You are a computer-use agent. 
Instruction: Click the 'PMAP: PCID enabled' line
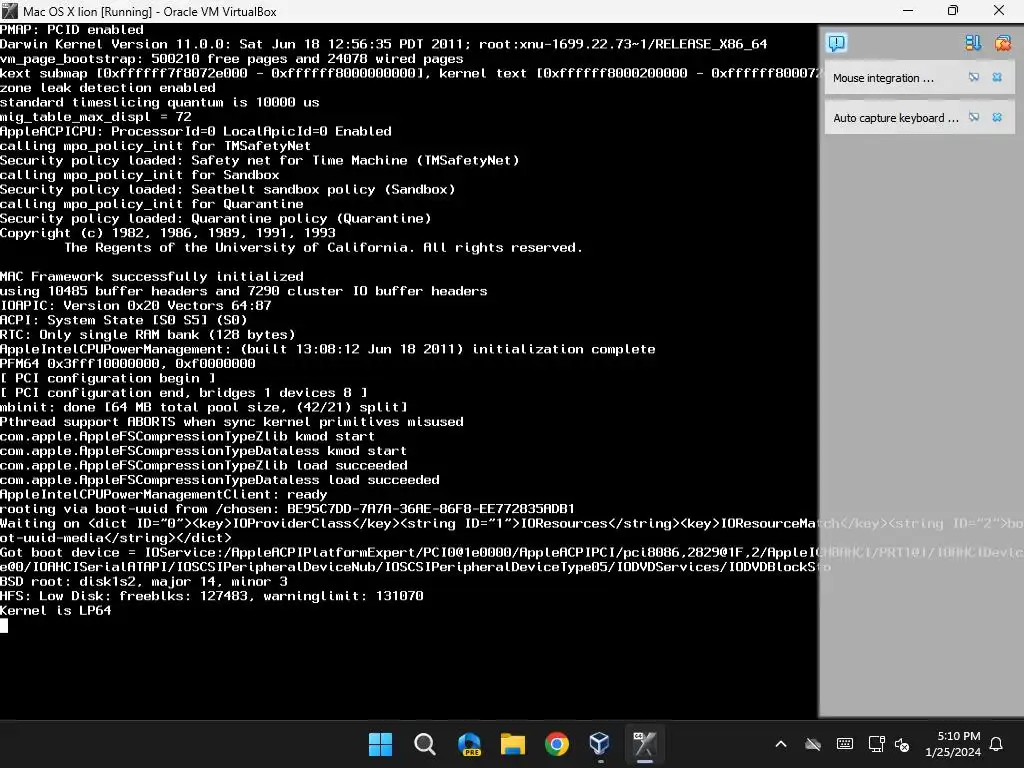pyautogui.click(x=72, y=29)
